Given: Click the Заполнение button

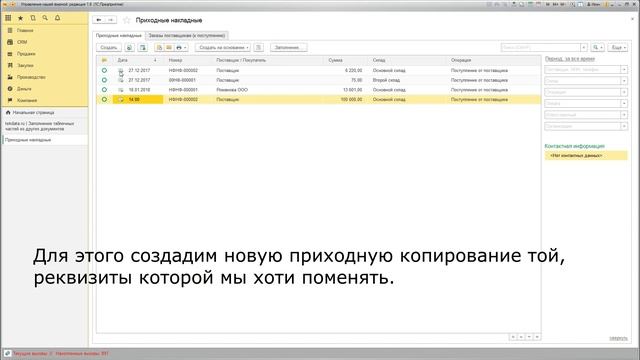Looking at the screenshot, I should pos(289,47).
